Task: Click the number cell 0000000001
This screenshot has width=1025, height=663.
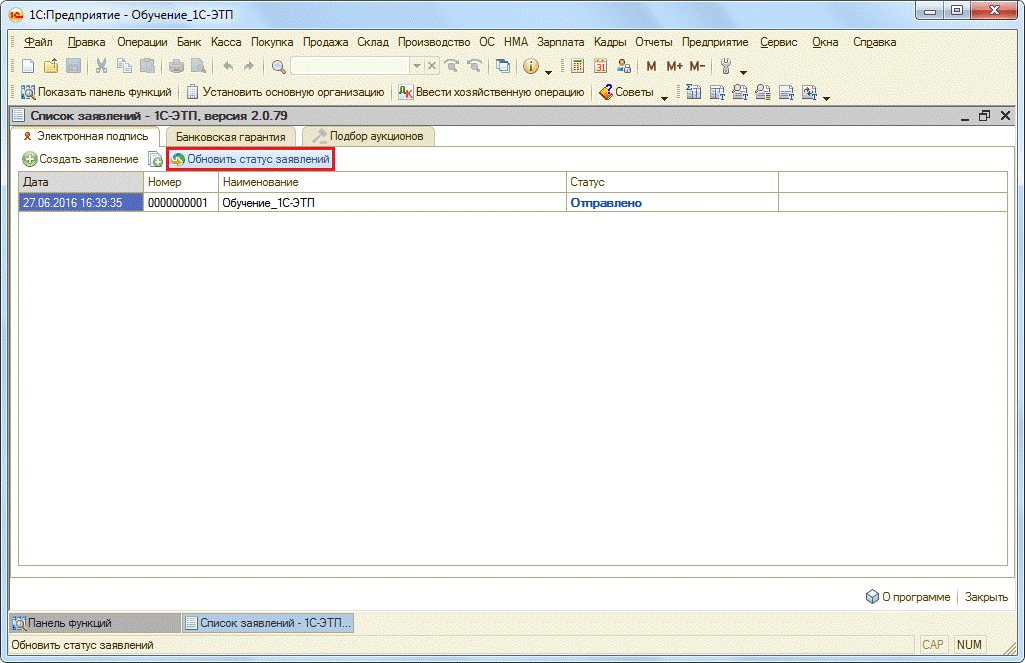Action: 180,203
